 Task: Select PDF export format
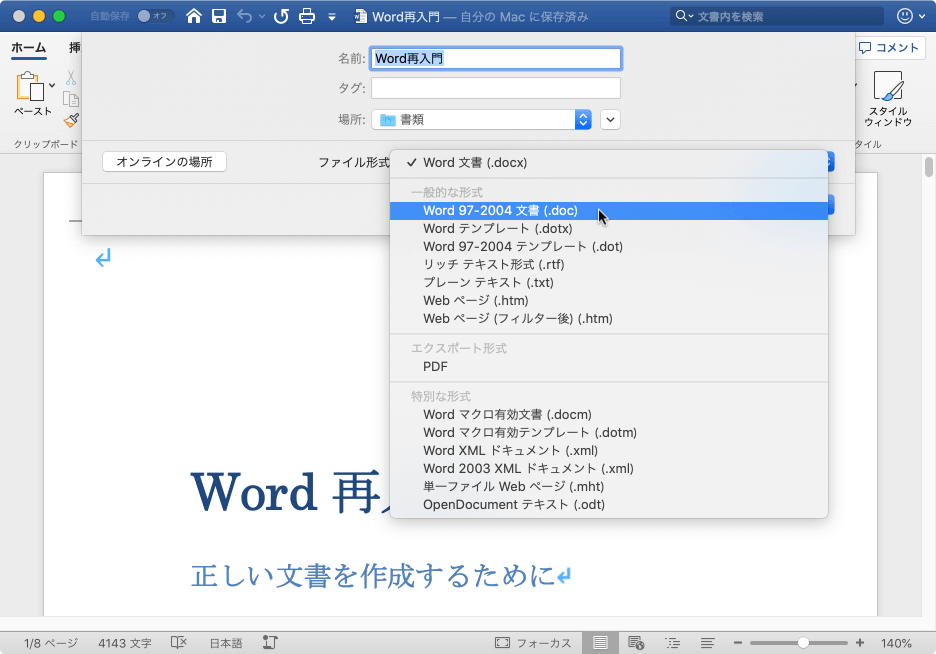pos(609,366)
